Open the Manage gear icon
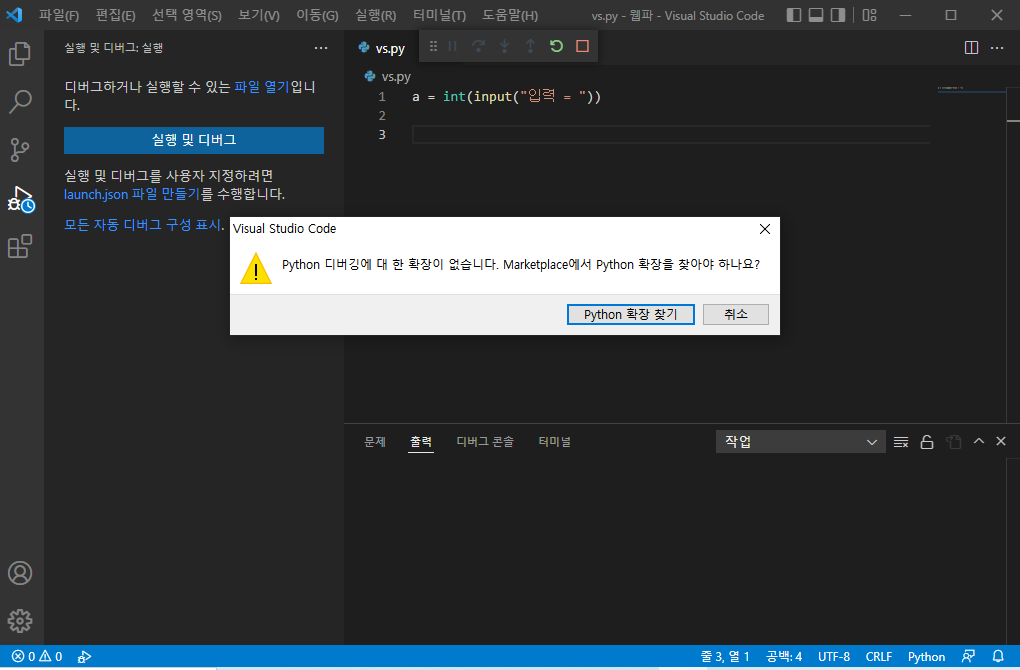1020x670 pixels. (20, 621)
